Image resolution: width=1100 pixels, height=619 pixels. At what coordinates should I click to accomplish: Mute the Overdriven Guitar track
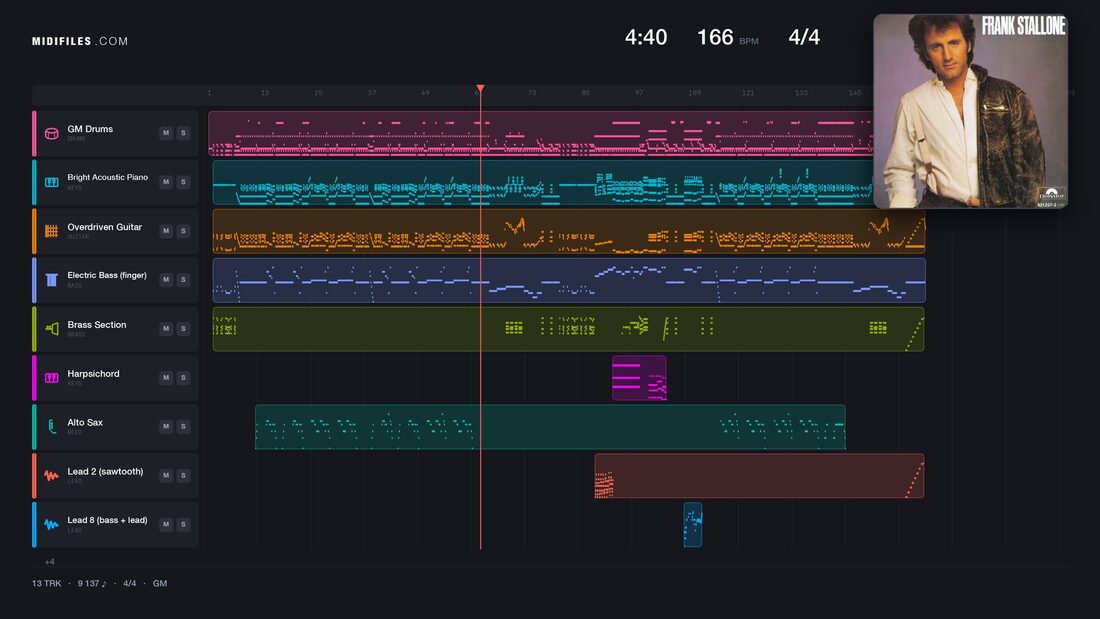(x=166, y=231)
